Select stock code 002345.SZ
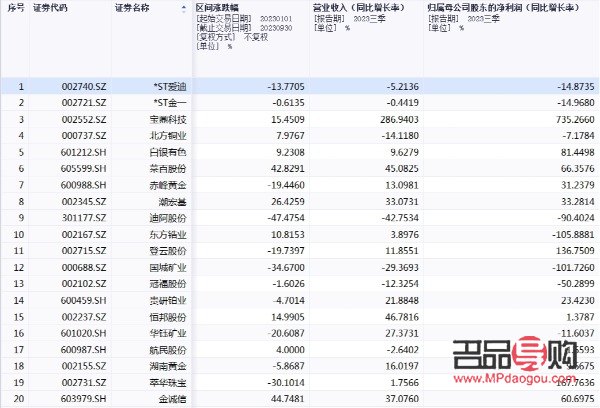 click(x=84, y=202)
